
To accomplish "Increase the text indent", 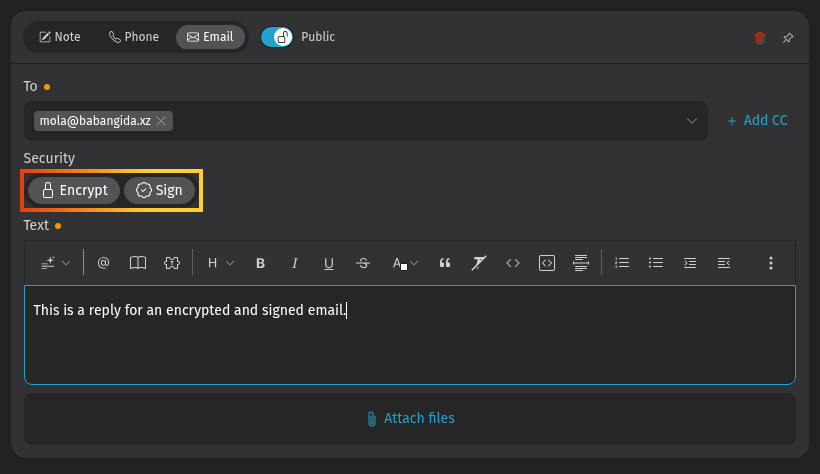I will [x=690, y=263].
